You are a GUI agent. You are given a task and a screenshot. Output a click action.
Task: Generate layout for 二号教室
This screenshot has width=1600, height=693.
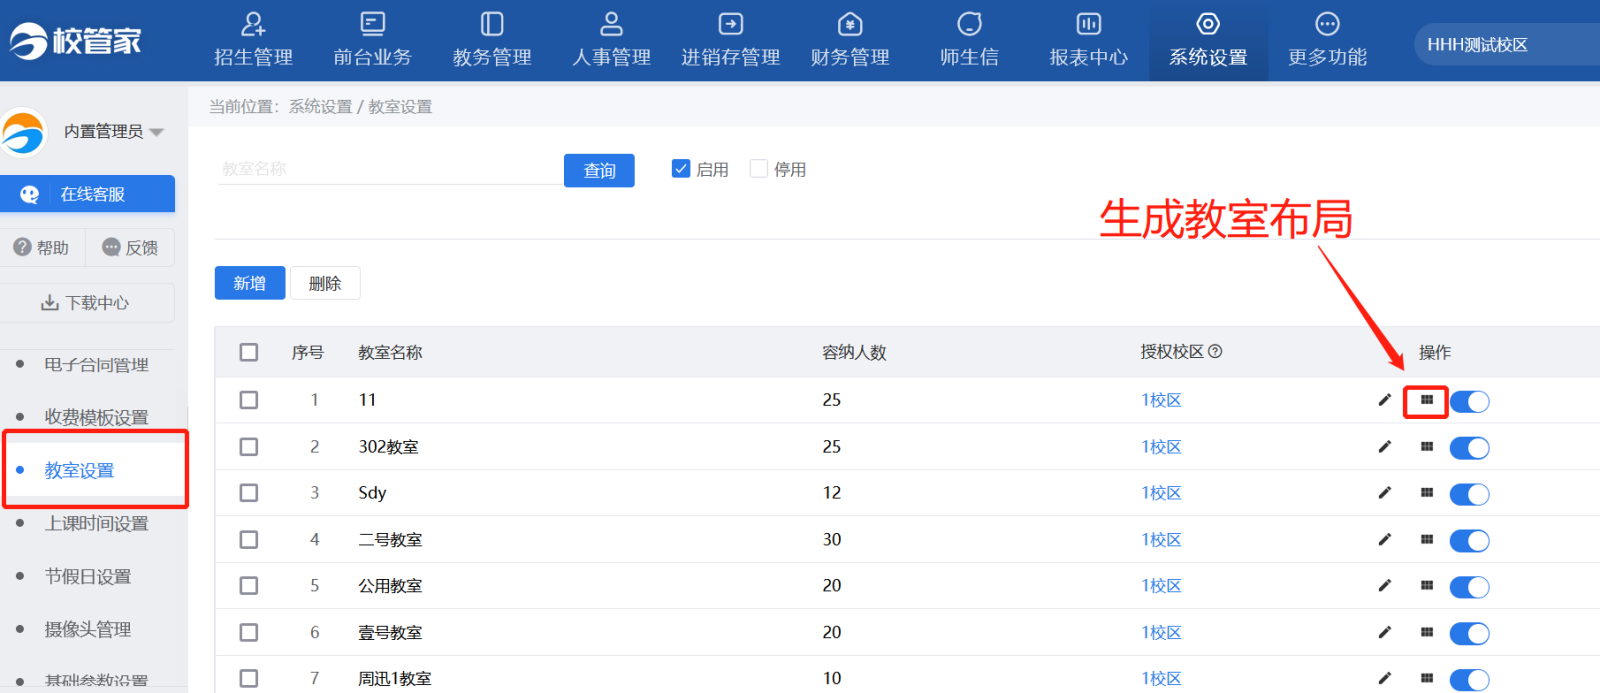(1427, 540)
